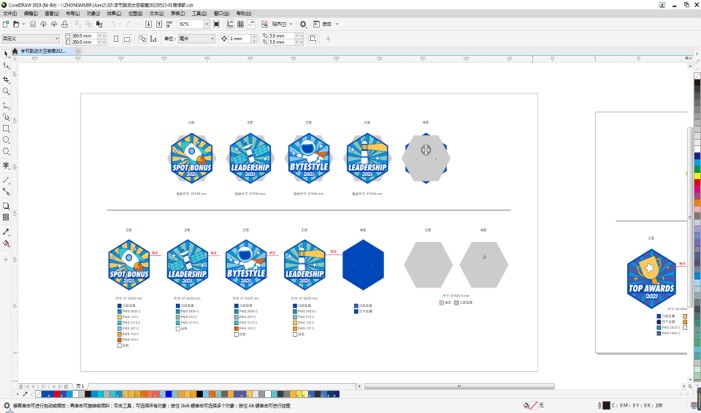Image resolution: width=701 pixels, height=413 pixels.
Task: Expand the zoom level 62% dropdown
Action: [207, 24]
